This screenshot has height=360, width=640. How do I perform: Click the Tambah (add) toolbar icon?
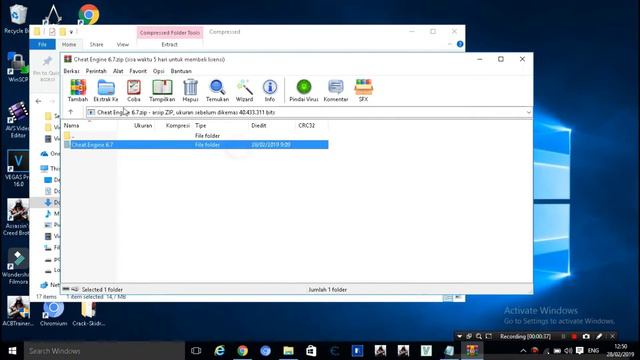click(78, 91)
